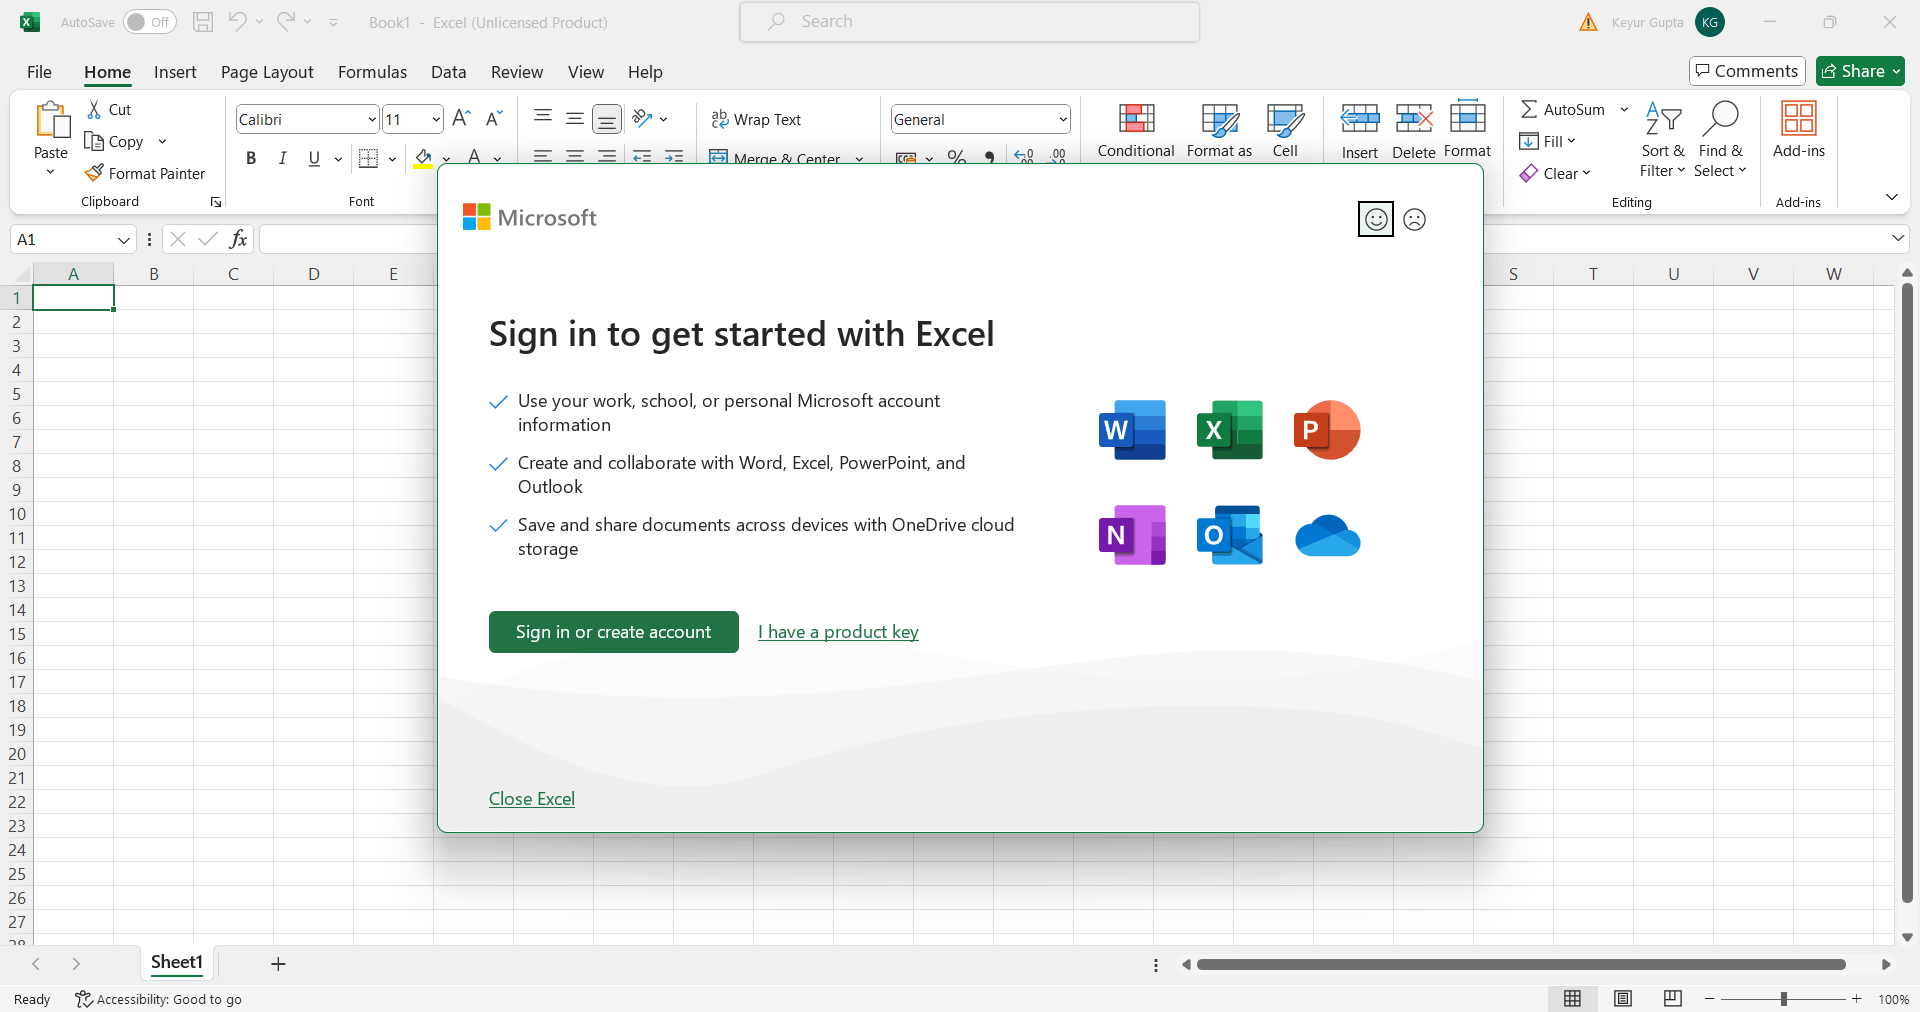The height and width of the screenshot is (1012, 1920).
Task: Click the AutoSum sigma icon
Action: pyautogui.click(x=1529, y=109)
